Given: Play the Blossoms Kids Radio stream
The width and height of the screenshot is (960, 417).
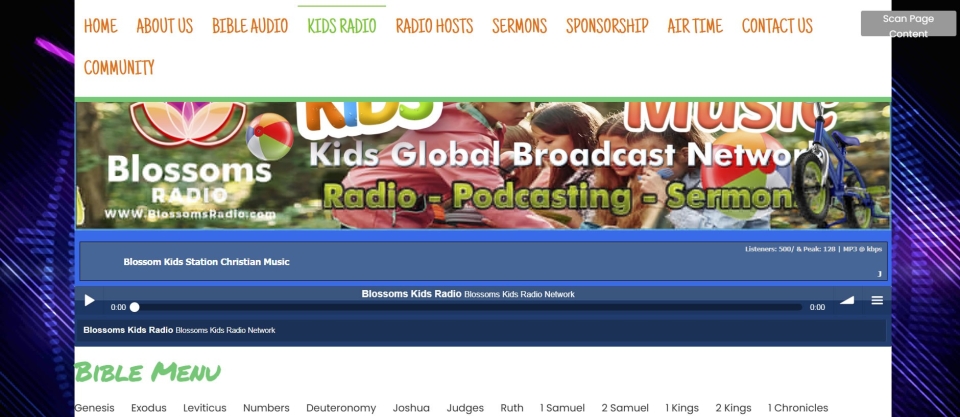Looking at the screenshot, I should pyautogui.click(x=89, y=300).
